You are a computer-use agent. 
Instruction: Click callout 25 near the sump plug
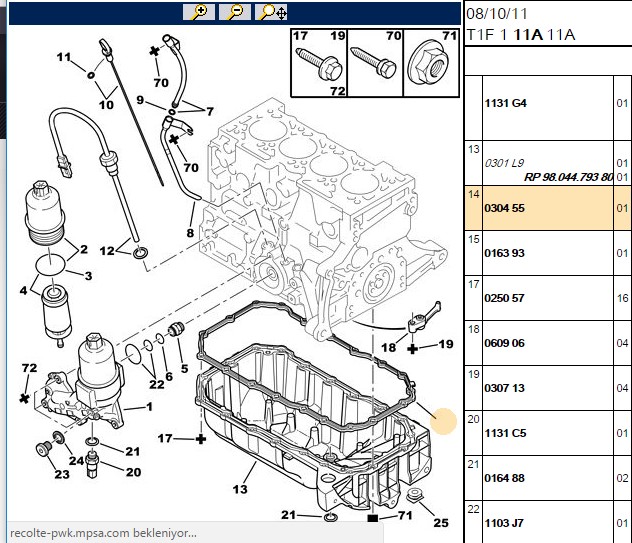click(x=441, y=523)
